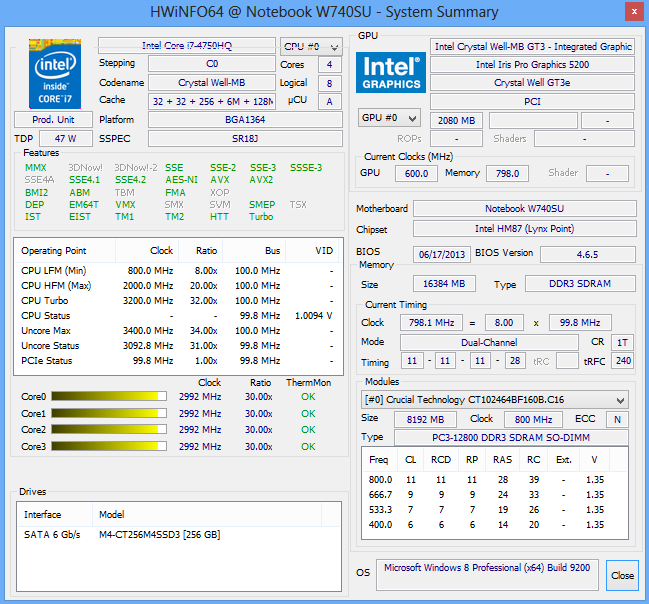Click the Core3 usage bar
The height and width of the screenshot is (604, 649).
tap(109, 446)
